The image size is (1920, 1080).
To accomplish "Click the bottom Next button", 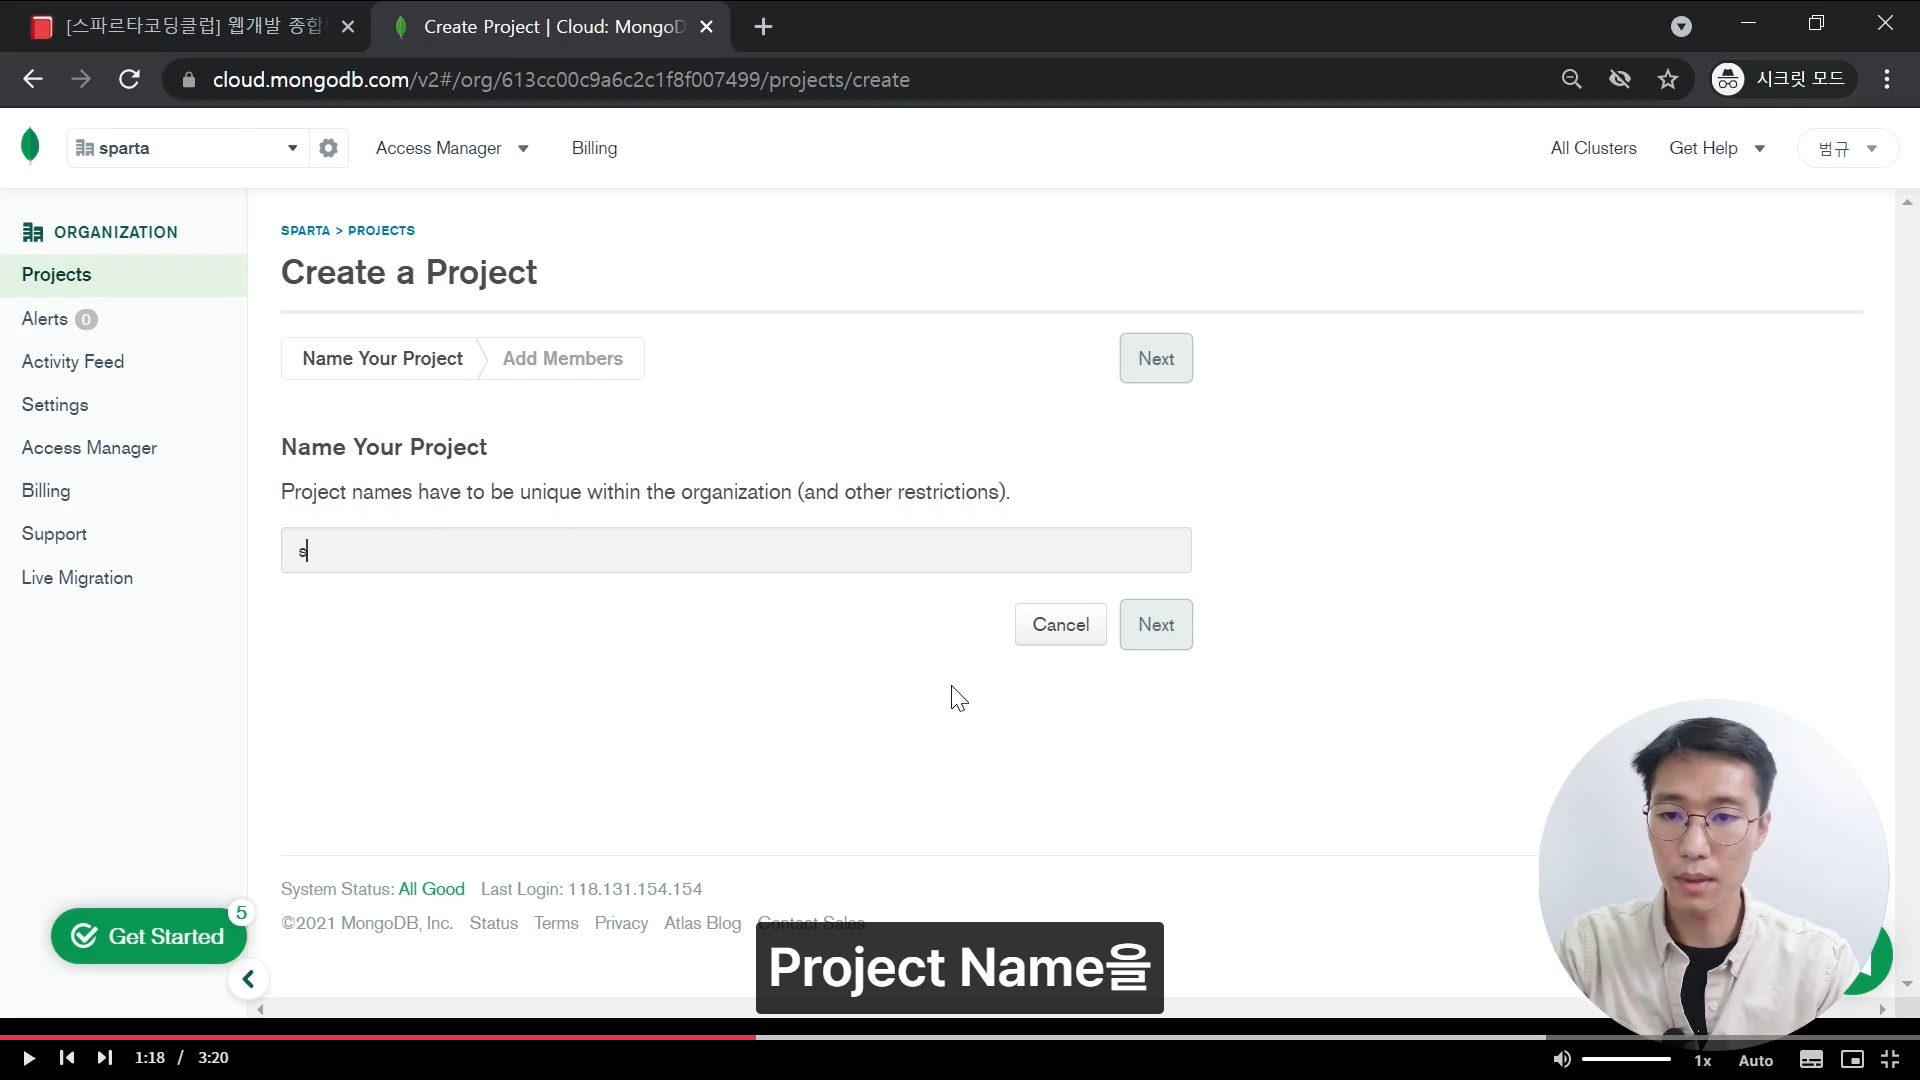I will 1156,625.
